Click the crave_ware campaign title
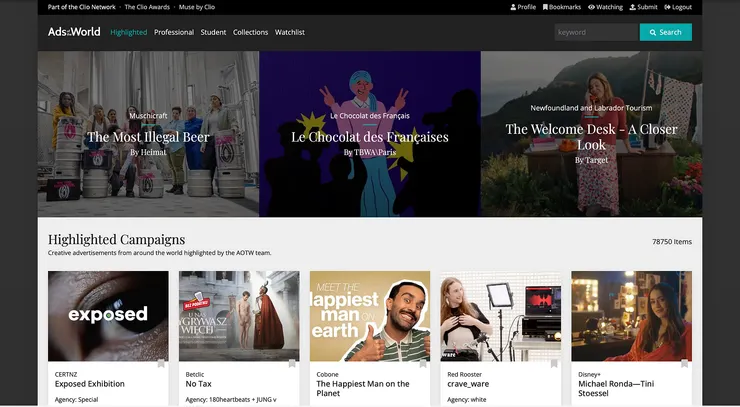The image size is (740, 407). pos(468,384)
